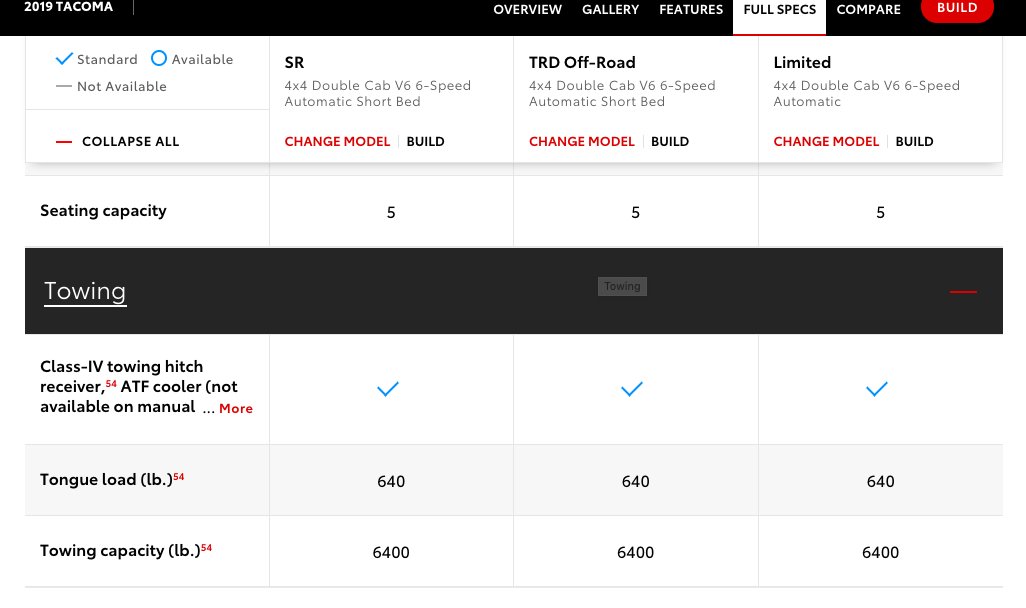Click SR towing capacity value 6400
Viewport: 1026px width, 608px height.
pos(391,552)
